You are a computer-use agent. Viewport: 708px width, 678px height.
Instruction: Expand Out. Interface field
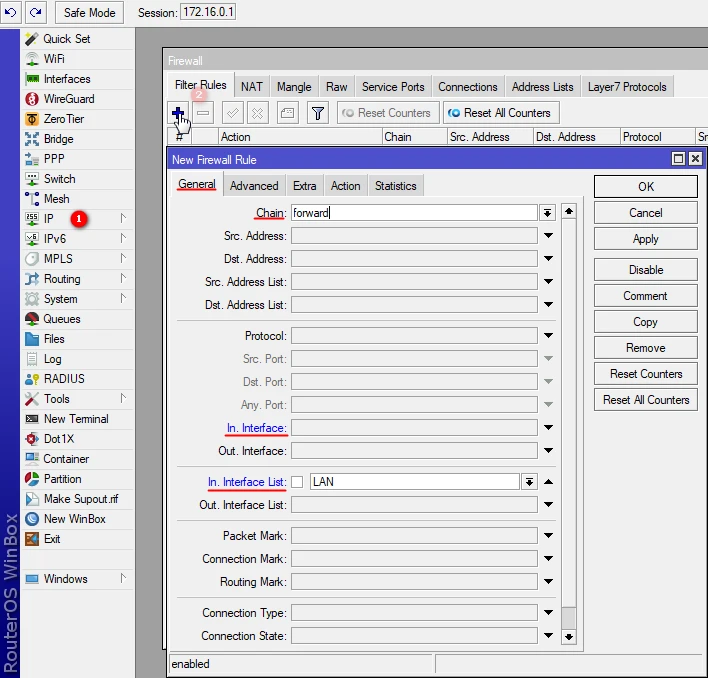coord(548,450)
